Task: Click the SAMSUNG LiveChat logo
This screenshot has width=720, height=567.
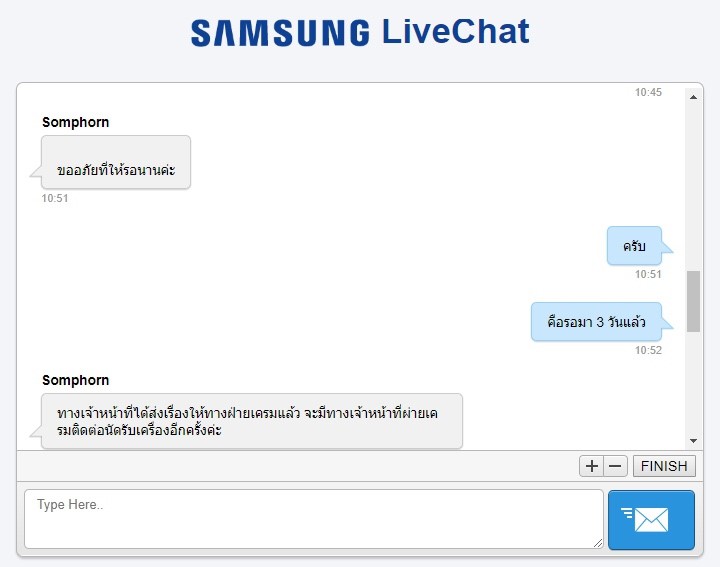Action: pos(360,32)
